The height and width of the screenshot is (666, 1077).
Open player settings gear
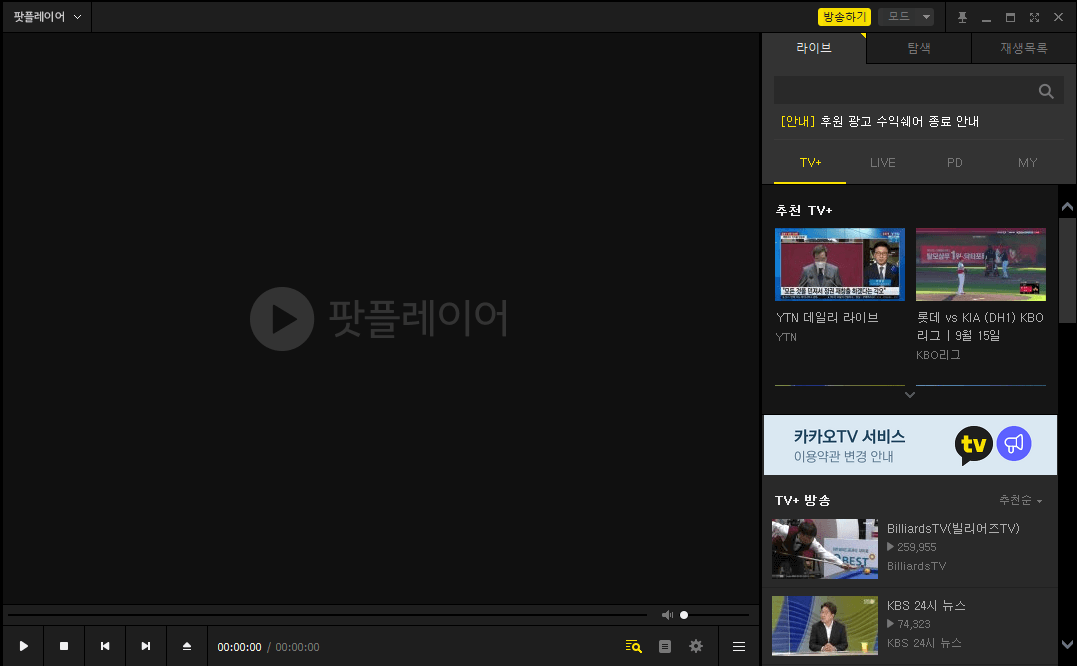point(696,646)
